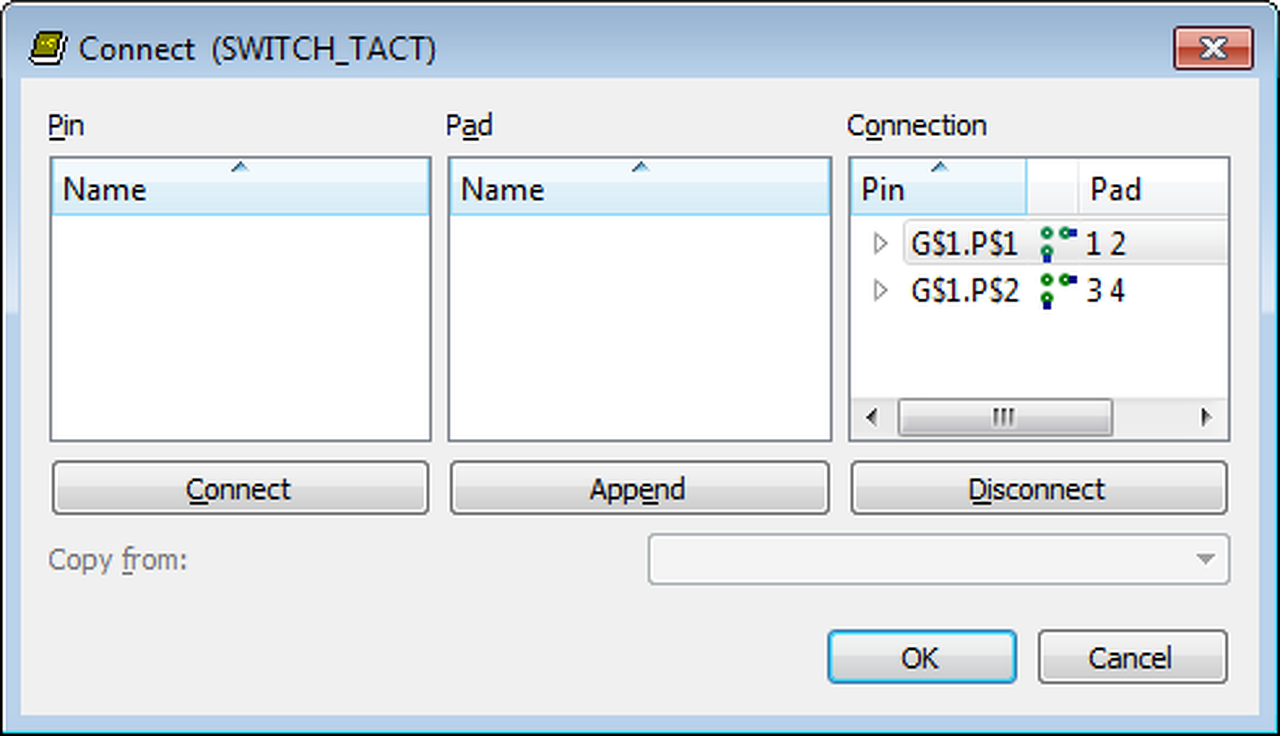This screenshot has height=736, width=1280.
Task: Sort the Pin list by Name header
Action: click(x=240, y=189)
